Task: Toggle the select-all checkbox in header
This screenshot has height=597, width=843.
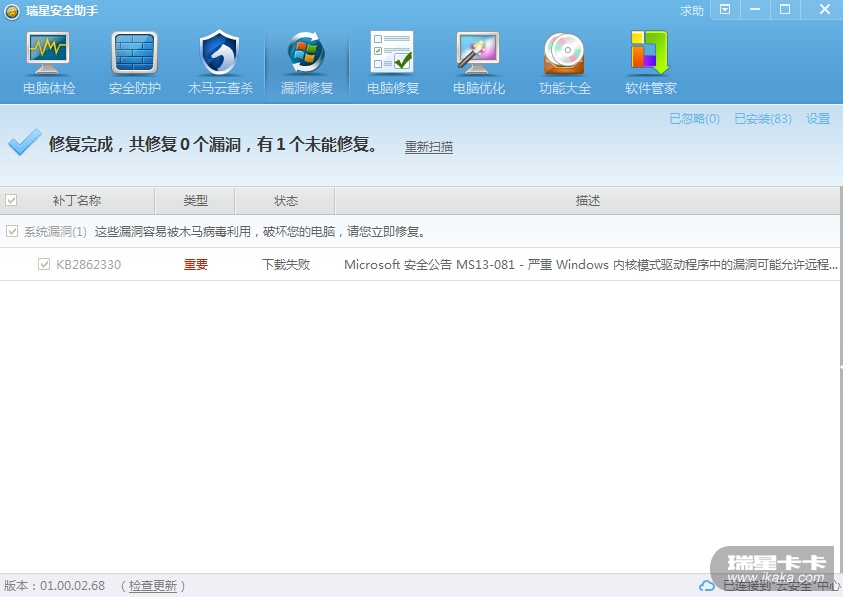Action: tap(11, 201)
